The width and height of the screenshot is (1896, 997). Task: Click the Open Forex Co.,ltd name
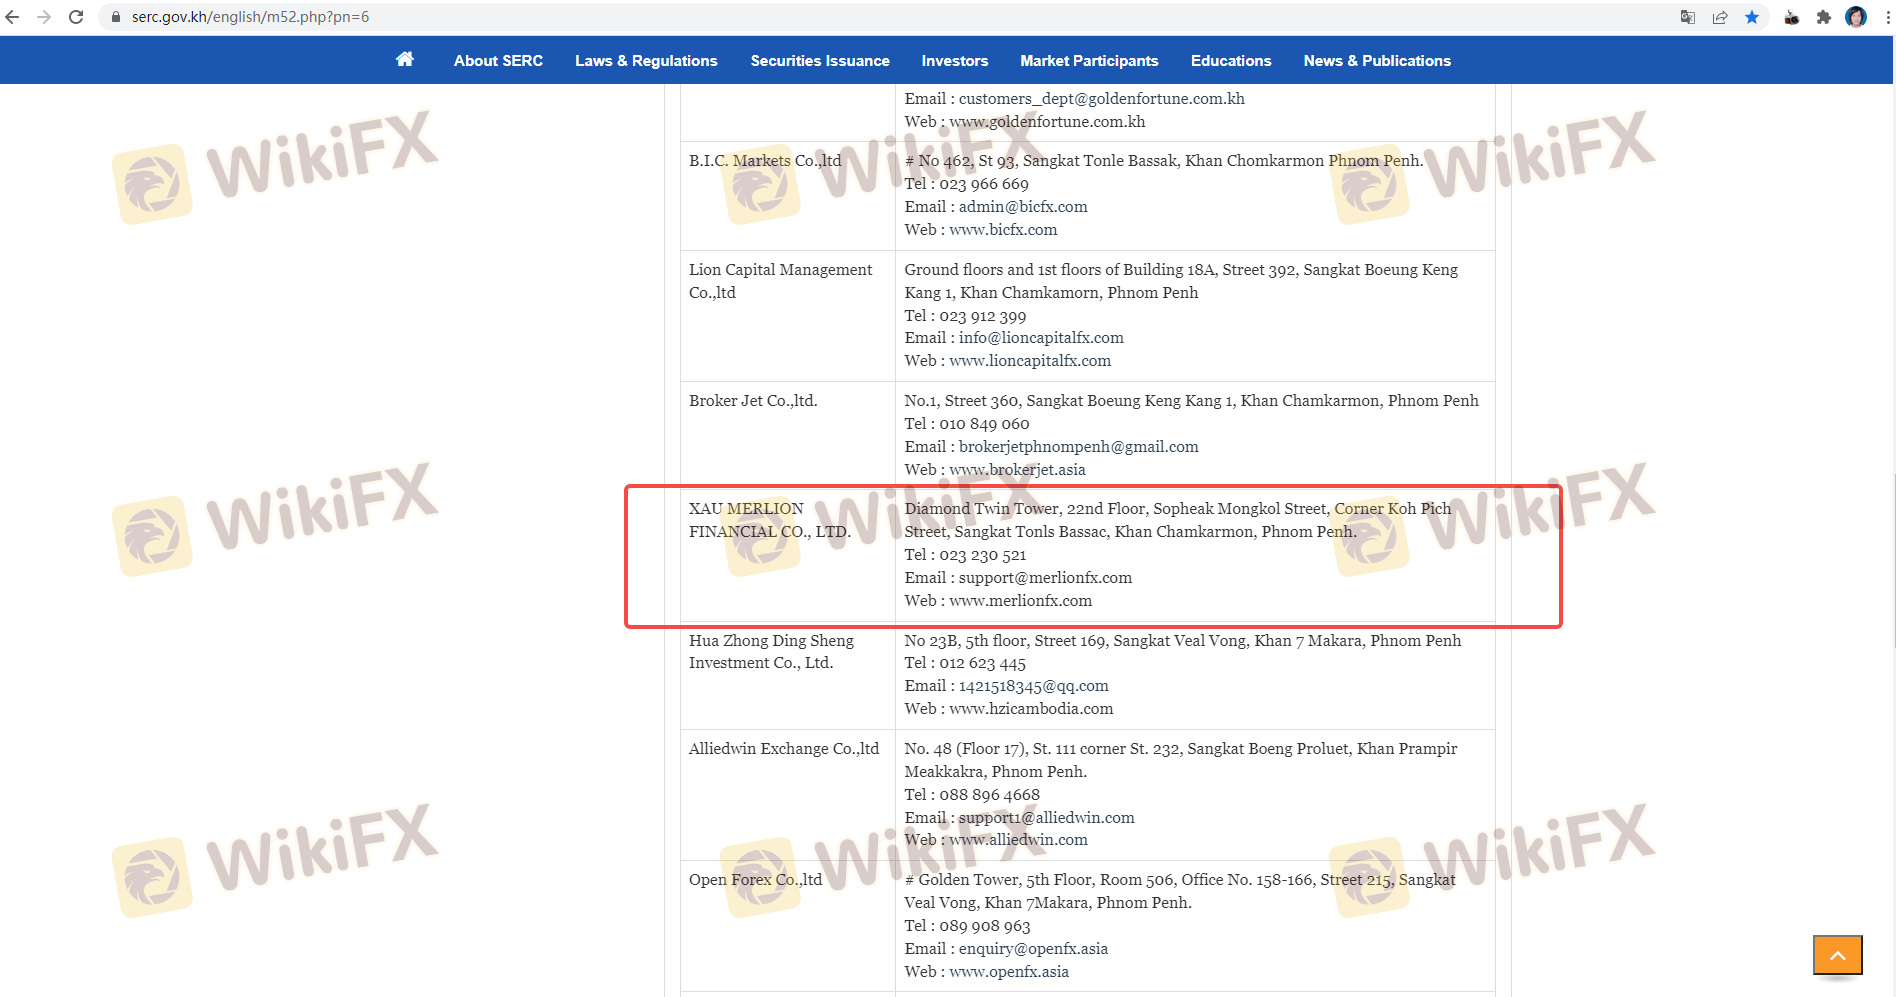pos(755,880)
